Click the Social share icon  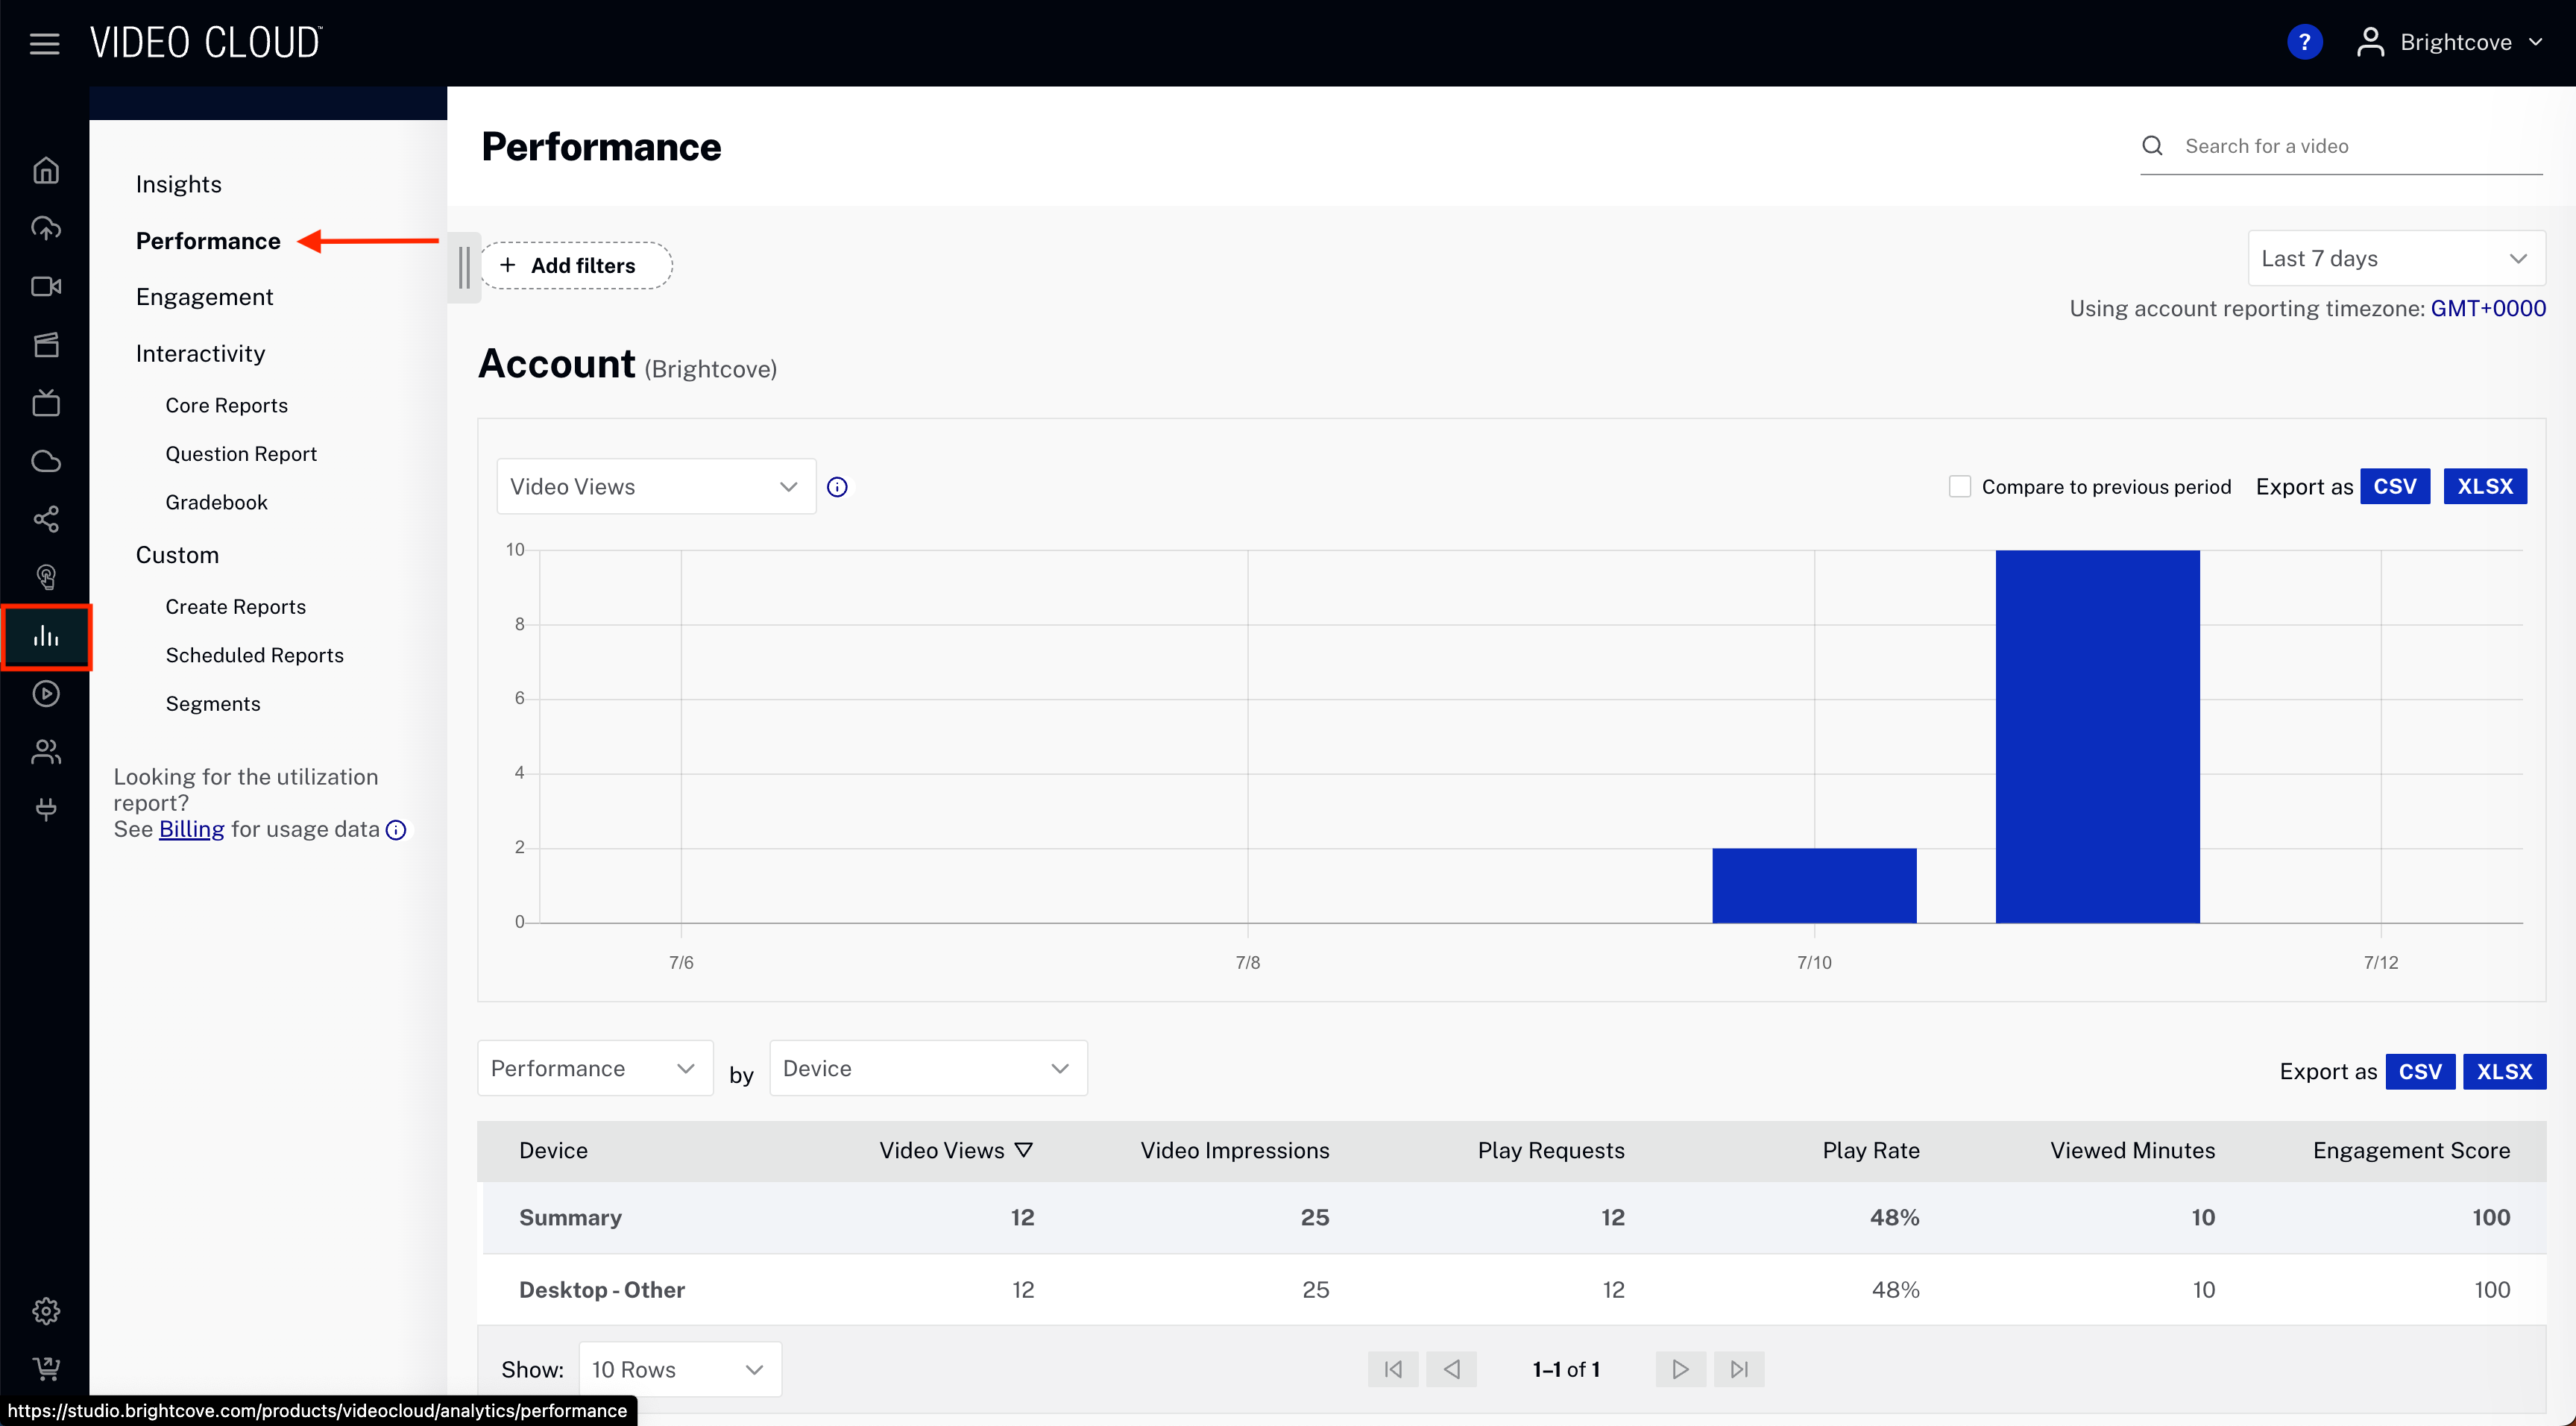pos(46,519)
